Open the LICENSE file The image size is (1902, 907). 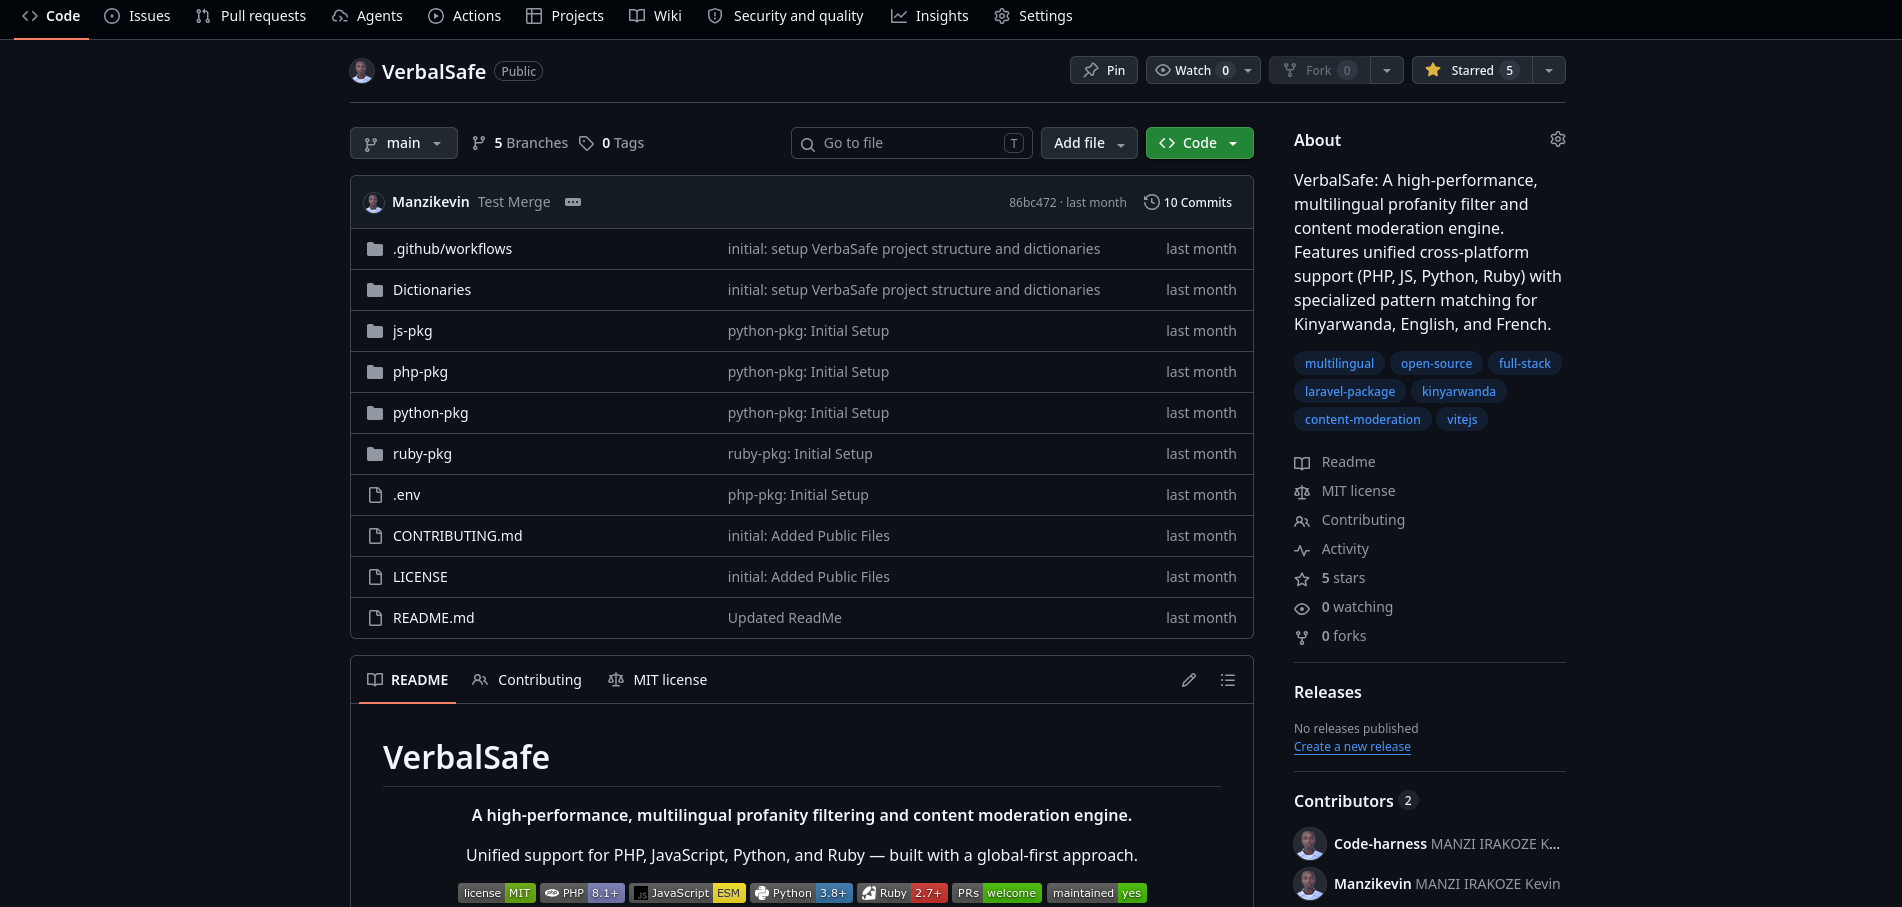pos(420,577)
